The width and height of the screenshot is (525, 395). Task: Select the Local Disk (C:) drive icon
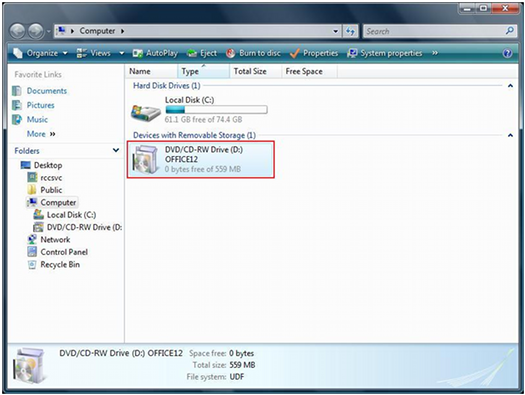[145, 113]
